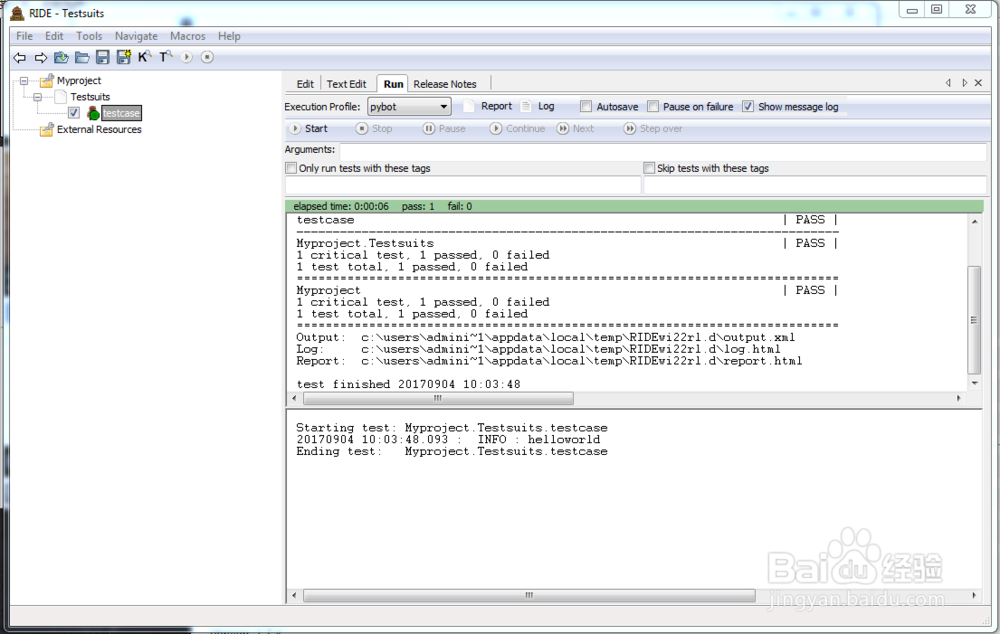Click the toolbar stop test icon

tap(207, 57)
